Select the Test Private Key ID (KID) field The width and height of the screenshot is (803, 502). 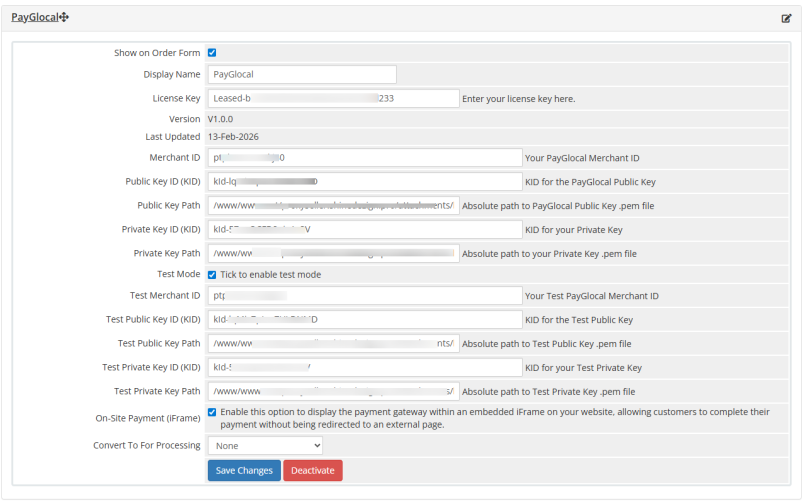click(365, 367)
